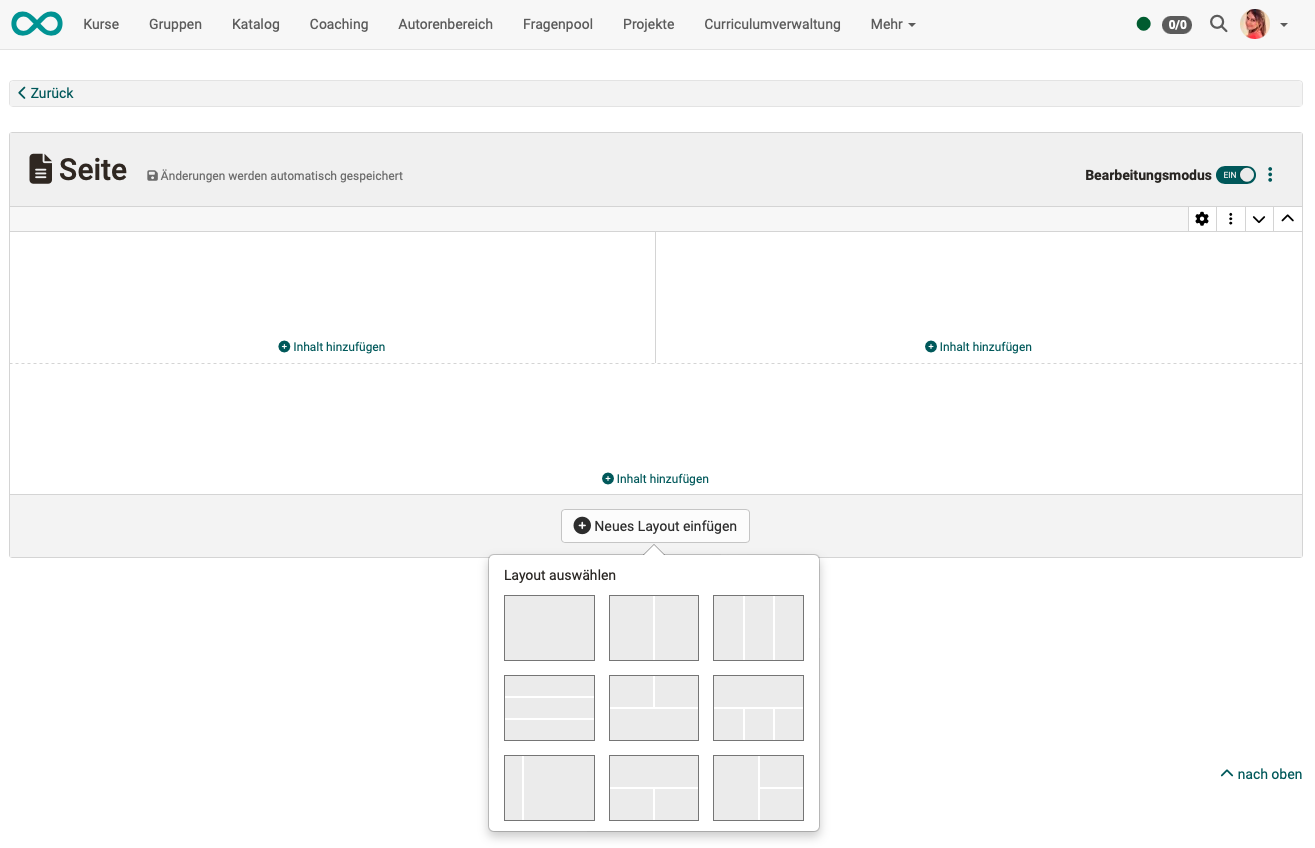The width and height of the screenshot is (1315, 848).
Task: Add content to the full-width row
Action: pos(655,478)
